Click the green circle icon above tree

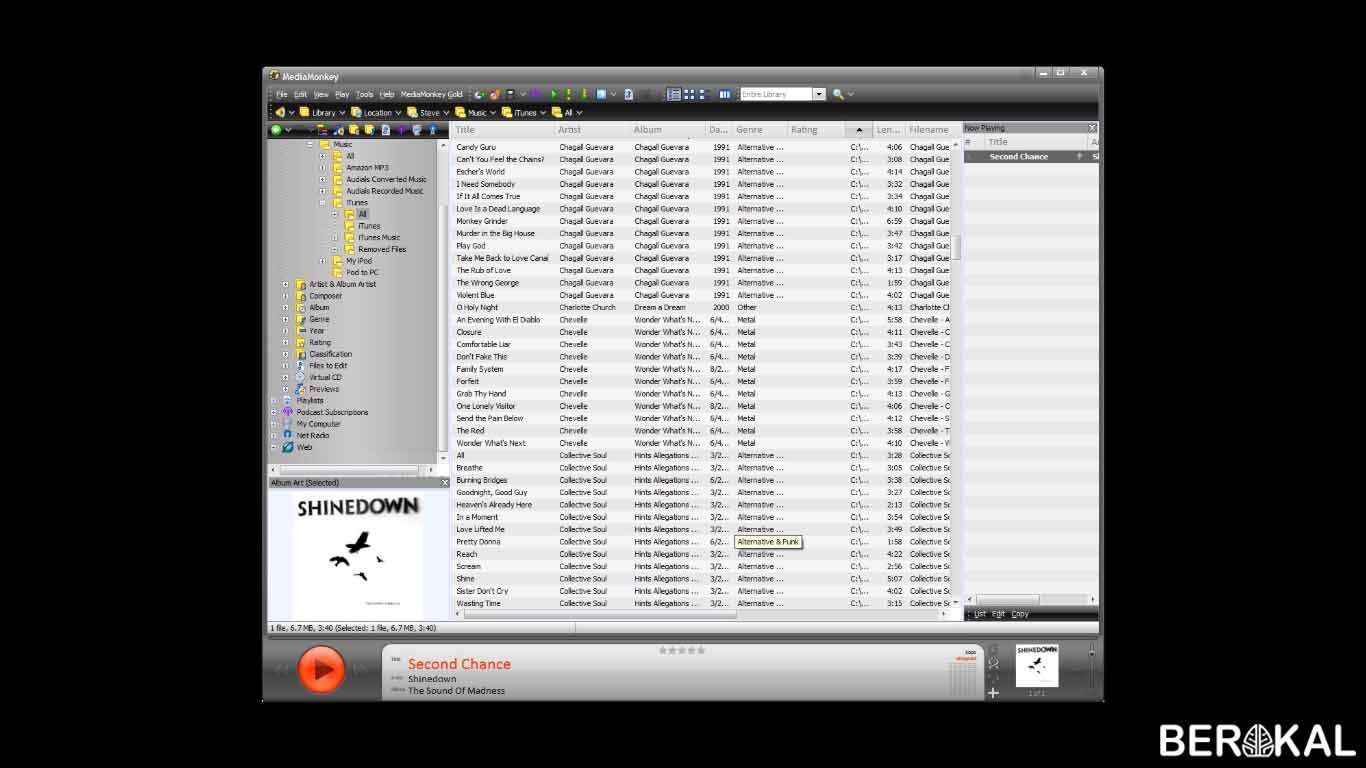tap(276, 130)
